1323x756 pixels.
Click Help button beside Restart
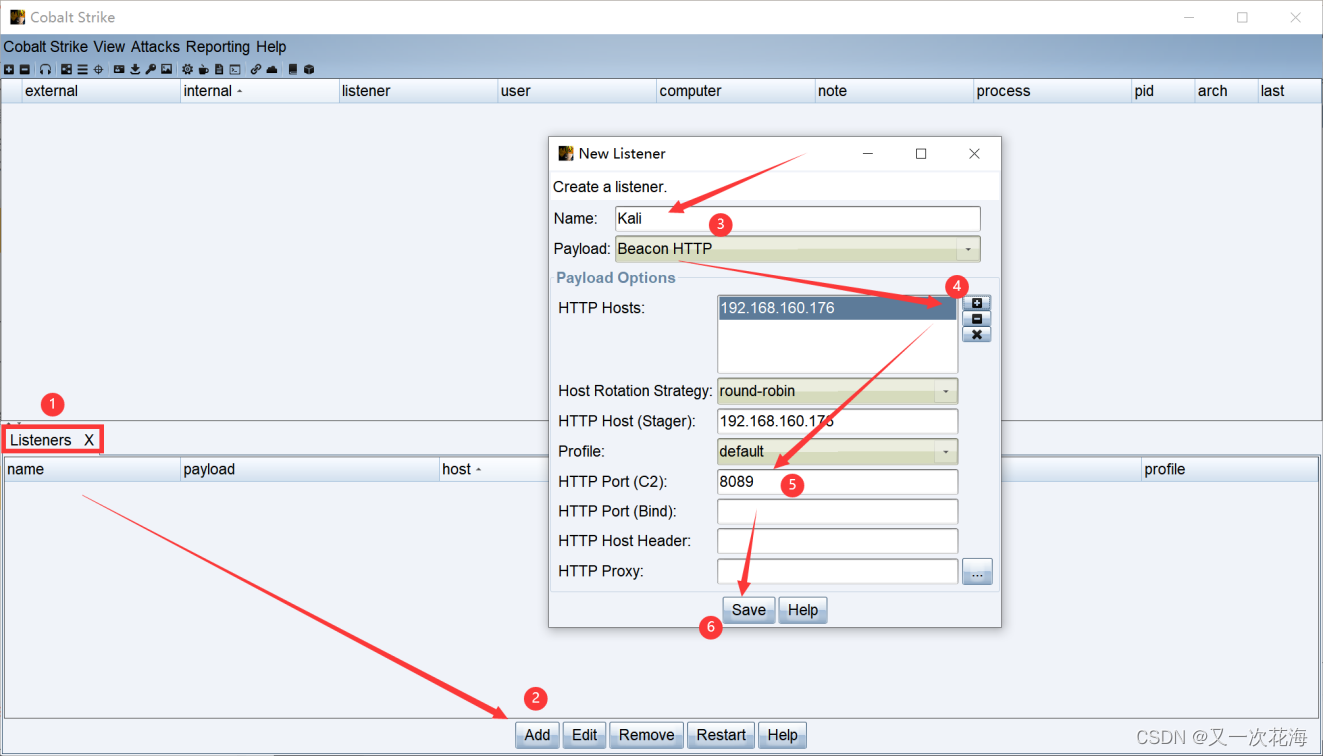[x=783, y=735]
